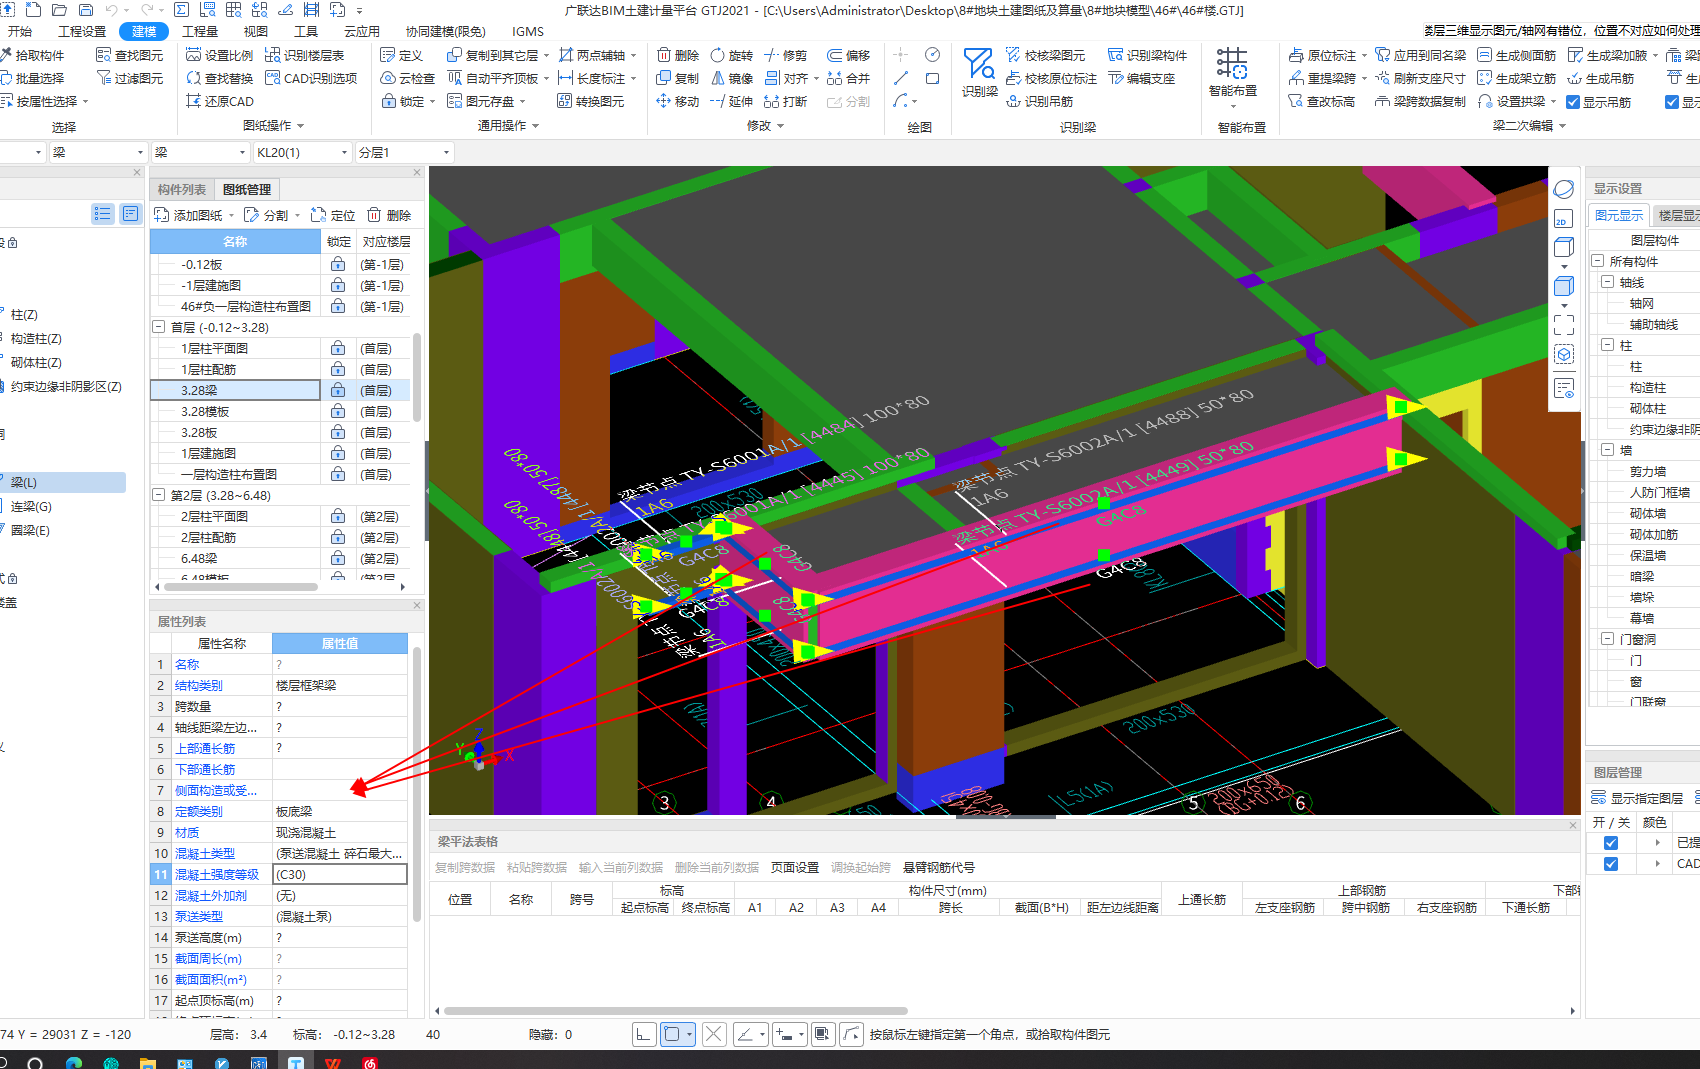Click the zoom-extents frame icon in viewport toolbar
The height and width of the screenshot is (1069, 1700).
point(1563,324)
